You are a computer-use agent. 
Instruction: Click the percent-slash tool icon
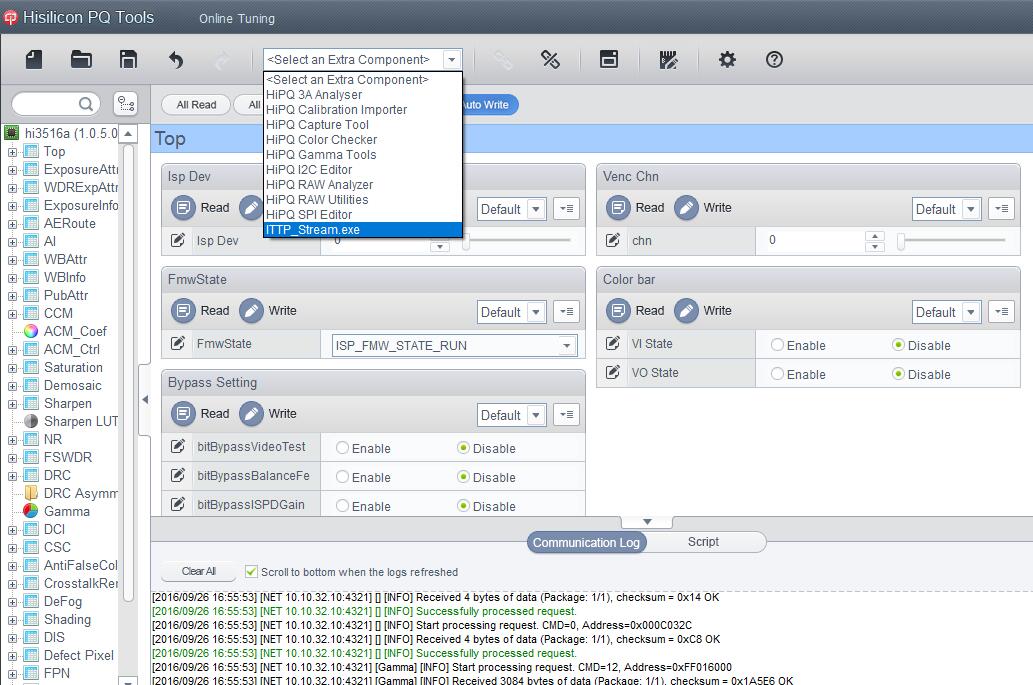[x=550, y=60]
